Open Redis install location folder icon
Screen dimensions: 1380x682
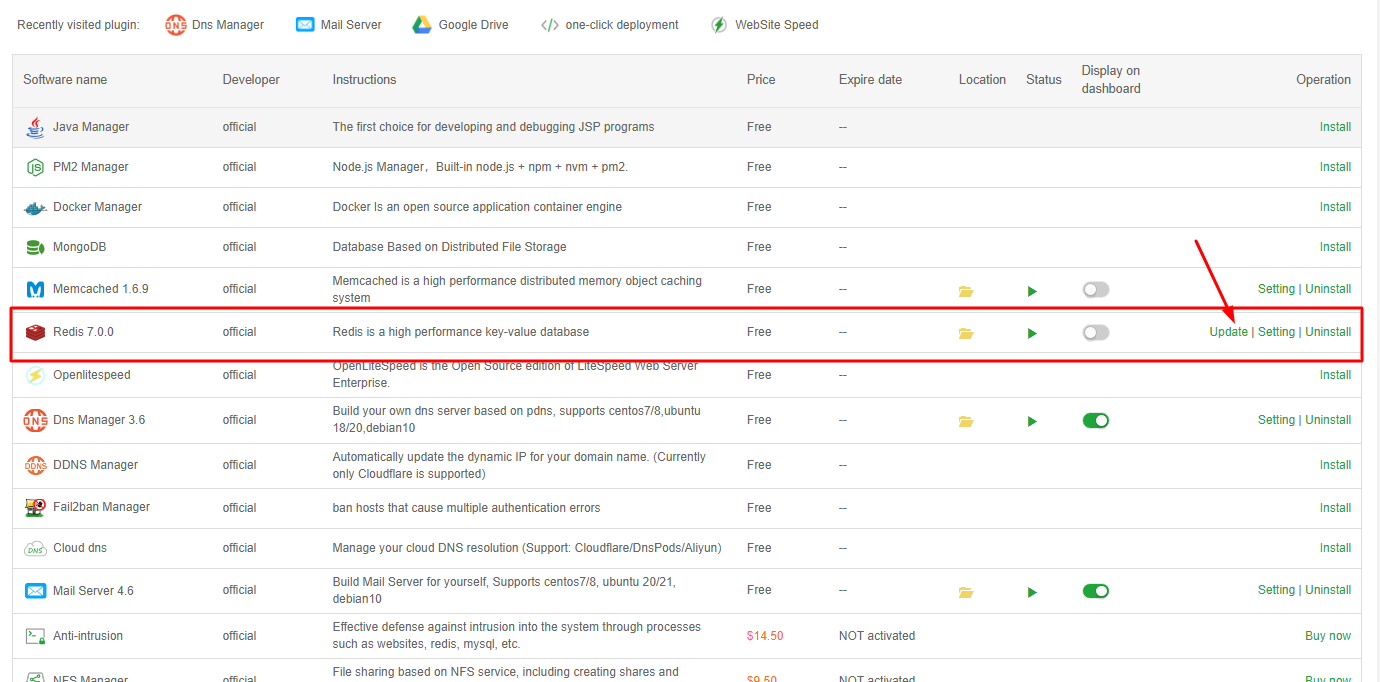point(965,333)
